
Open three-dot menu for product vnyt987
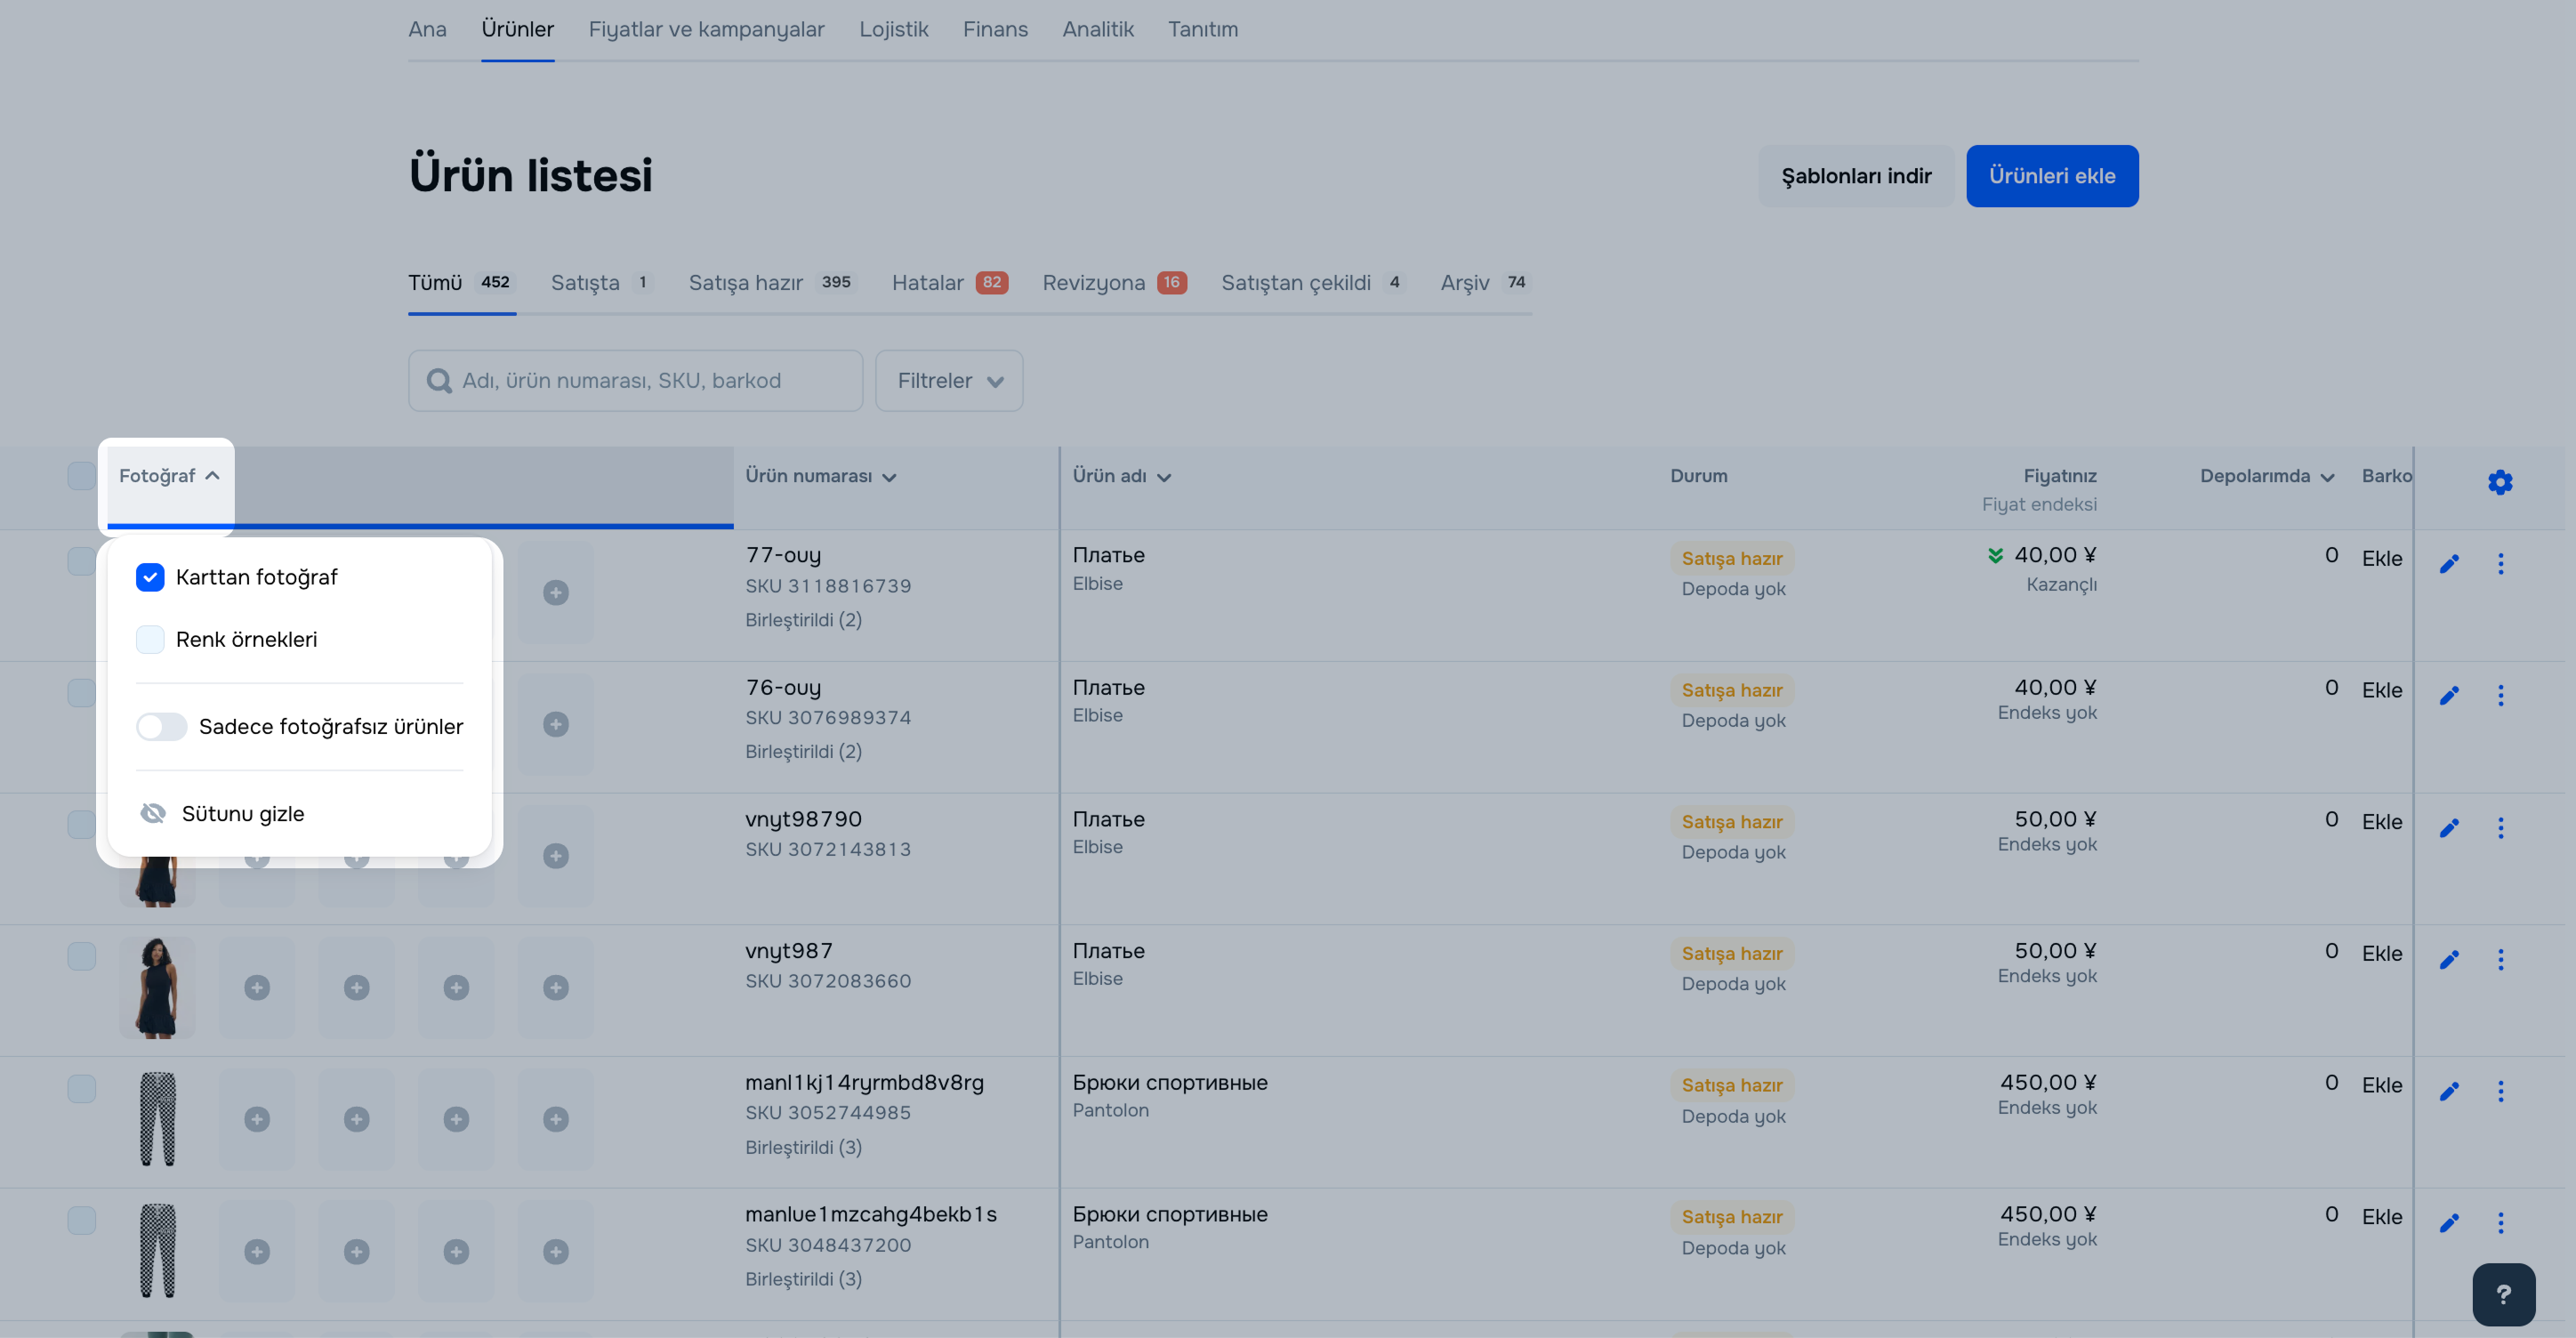click(x=2500, y=959)
